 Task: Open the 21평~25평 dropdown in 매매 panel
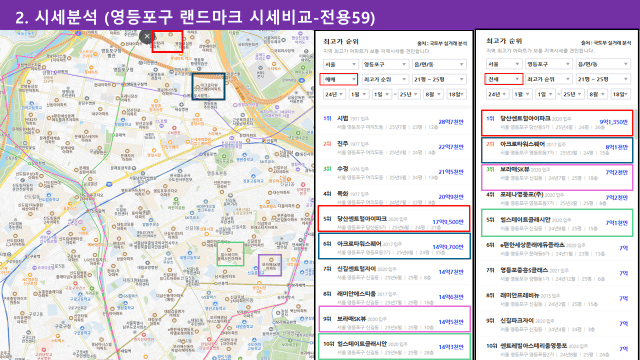point(439,79)
